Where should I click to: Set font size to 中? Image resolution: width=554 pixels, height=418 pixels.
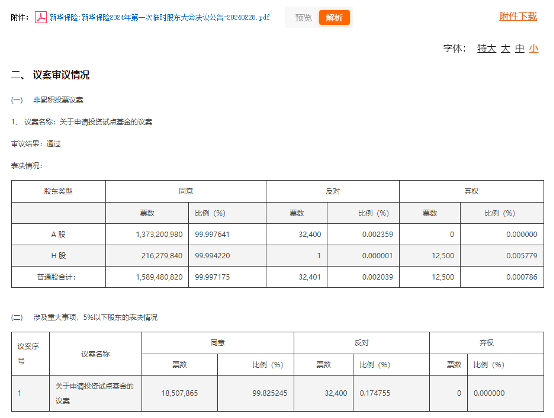pos(519,48)
